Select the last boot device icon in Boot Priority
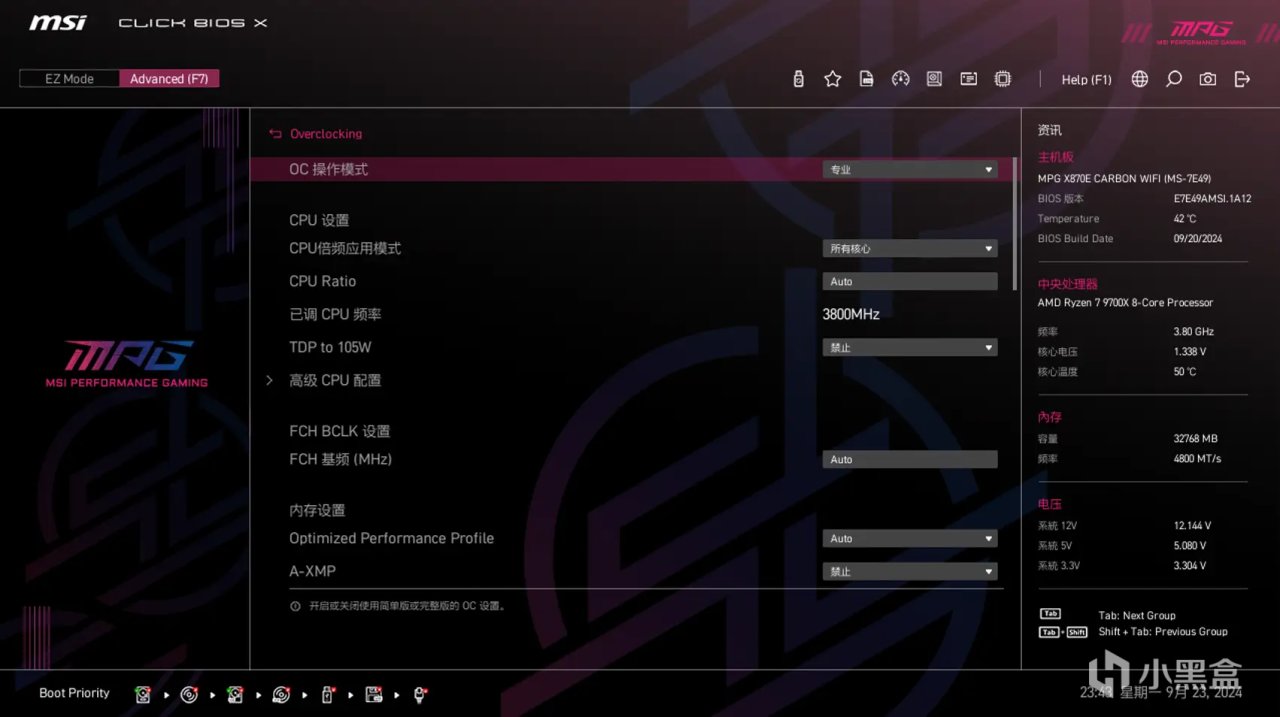The width and height of the screenshot is (1280, 717). coord(420,694)
